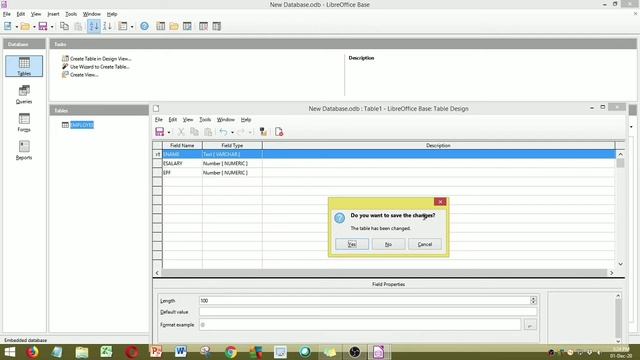Screen dimensions: 640x360
Task: Open the Queries section in Database pane
Action: click(24, 94)
